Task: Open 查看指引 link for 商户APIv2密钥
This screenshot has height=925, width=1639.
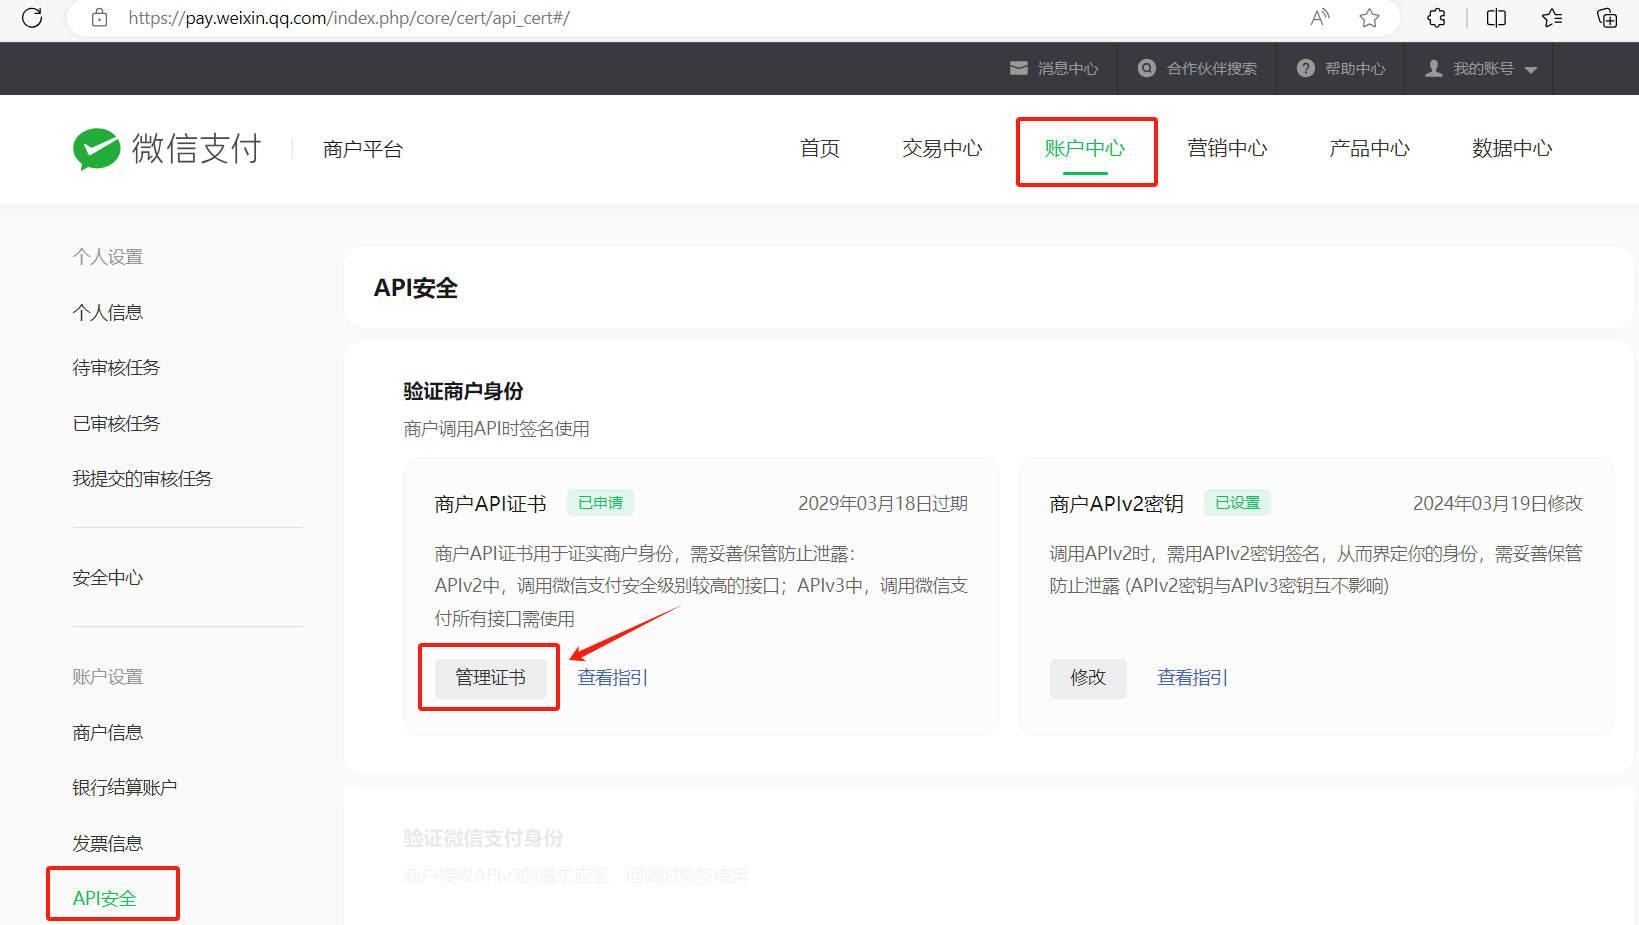Action: [1193, 678]
